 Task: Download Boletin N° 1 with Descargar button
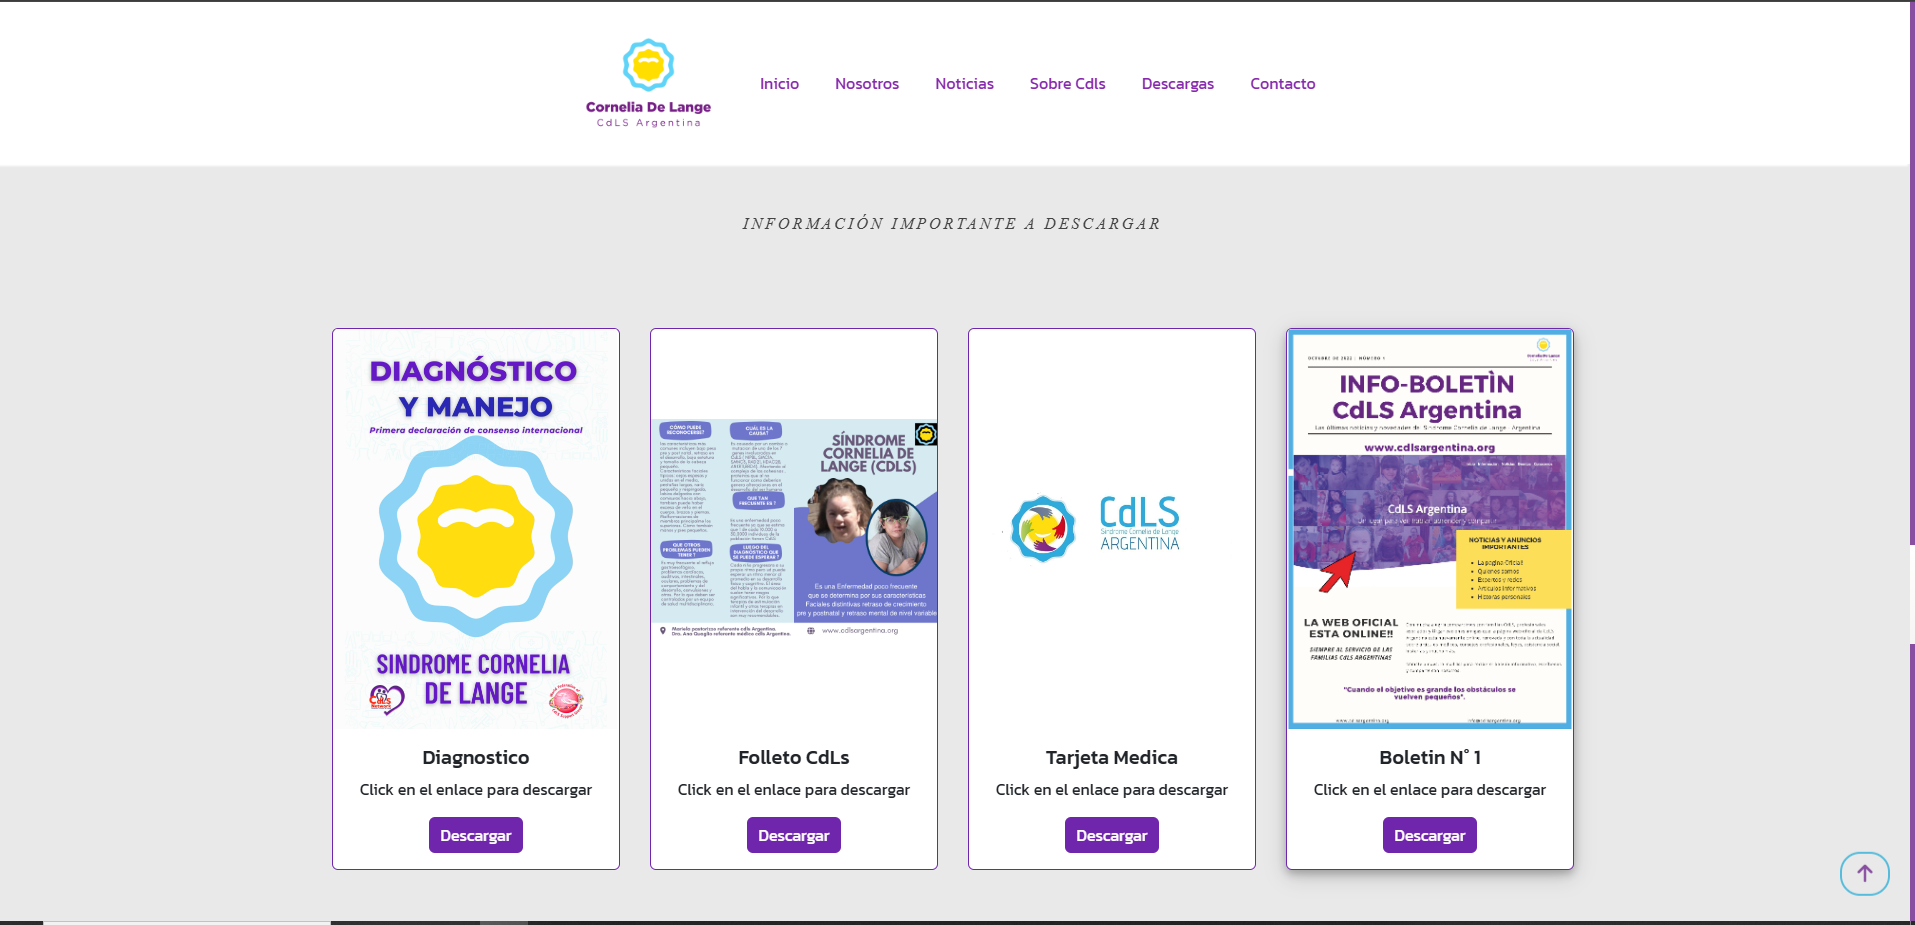pyautogui.click(x=1429, y=834)
